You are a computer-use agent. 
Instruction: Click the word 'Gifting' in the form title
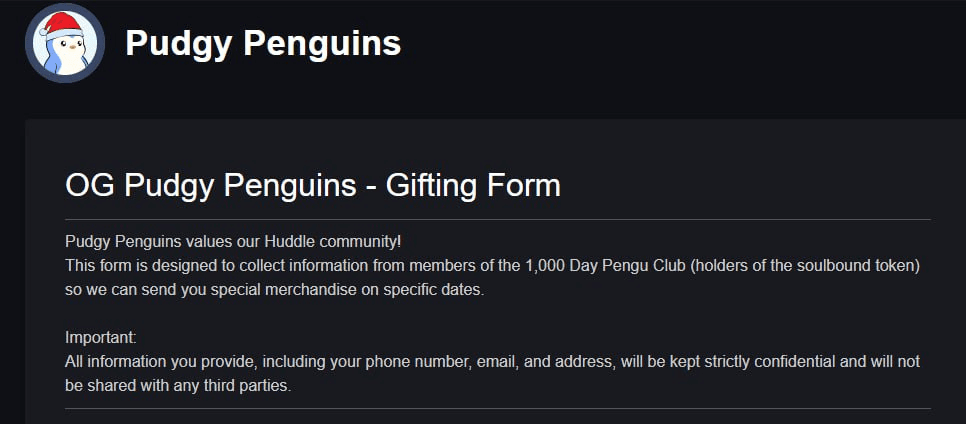pos(432,187)
